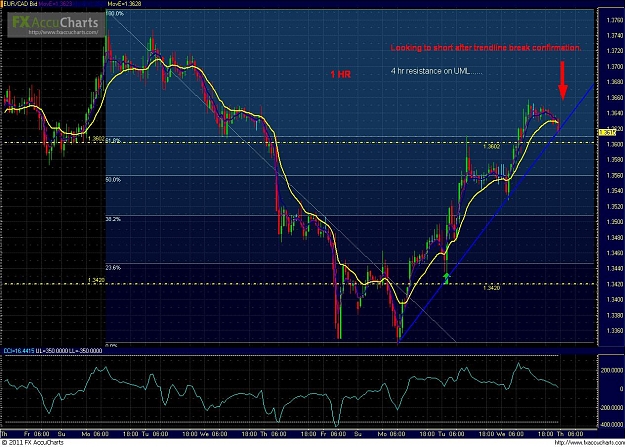Viewport: 625px width, 447px height.
Task: Select the 61.8% Fibonacci level label
Action: pyautogui.click(x=114, y=140)
